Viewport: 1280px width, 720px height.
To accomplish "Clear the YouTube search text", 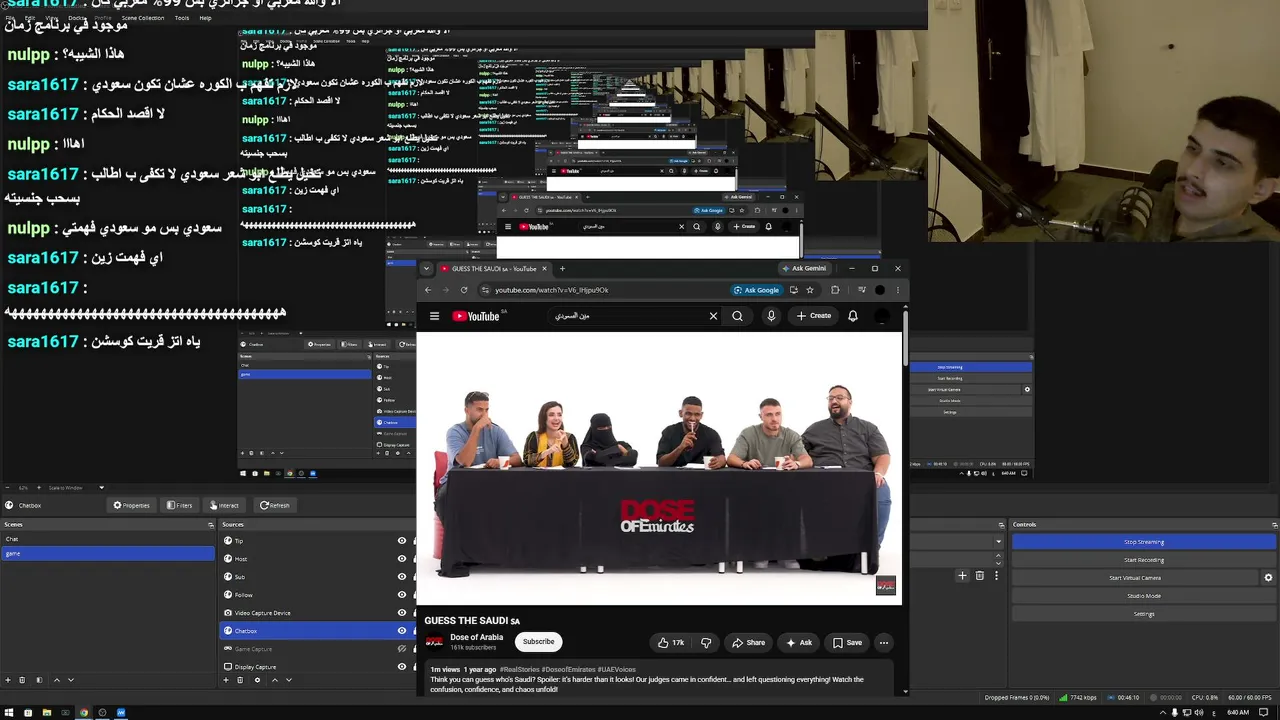I will [x=713, y=316].
